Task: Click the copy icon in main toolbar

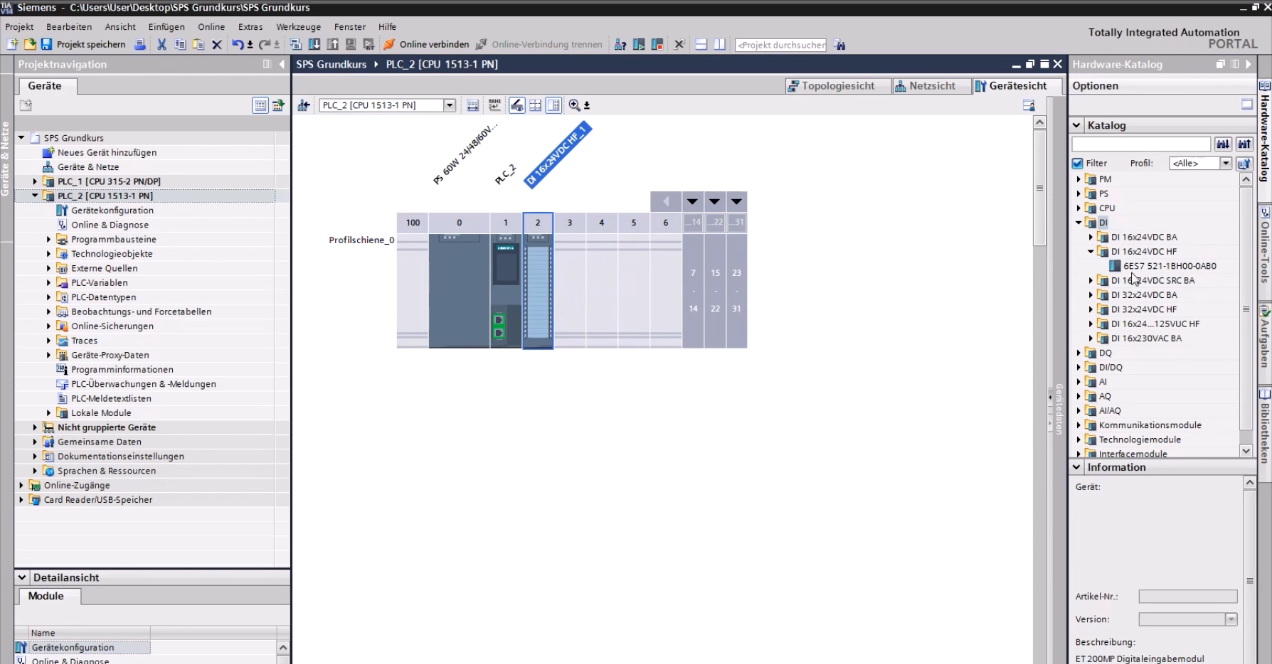Action: click(180, 45)
